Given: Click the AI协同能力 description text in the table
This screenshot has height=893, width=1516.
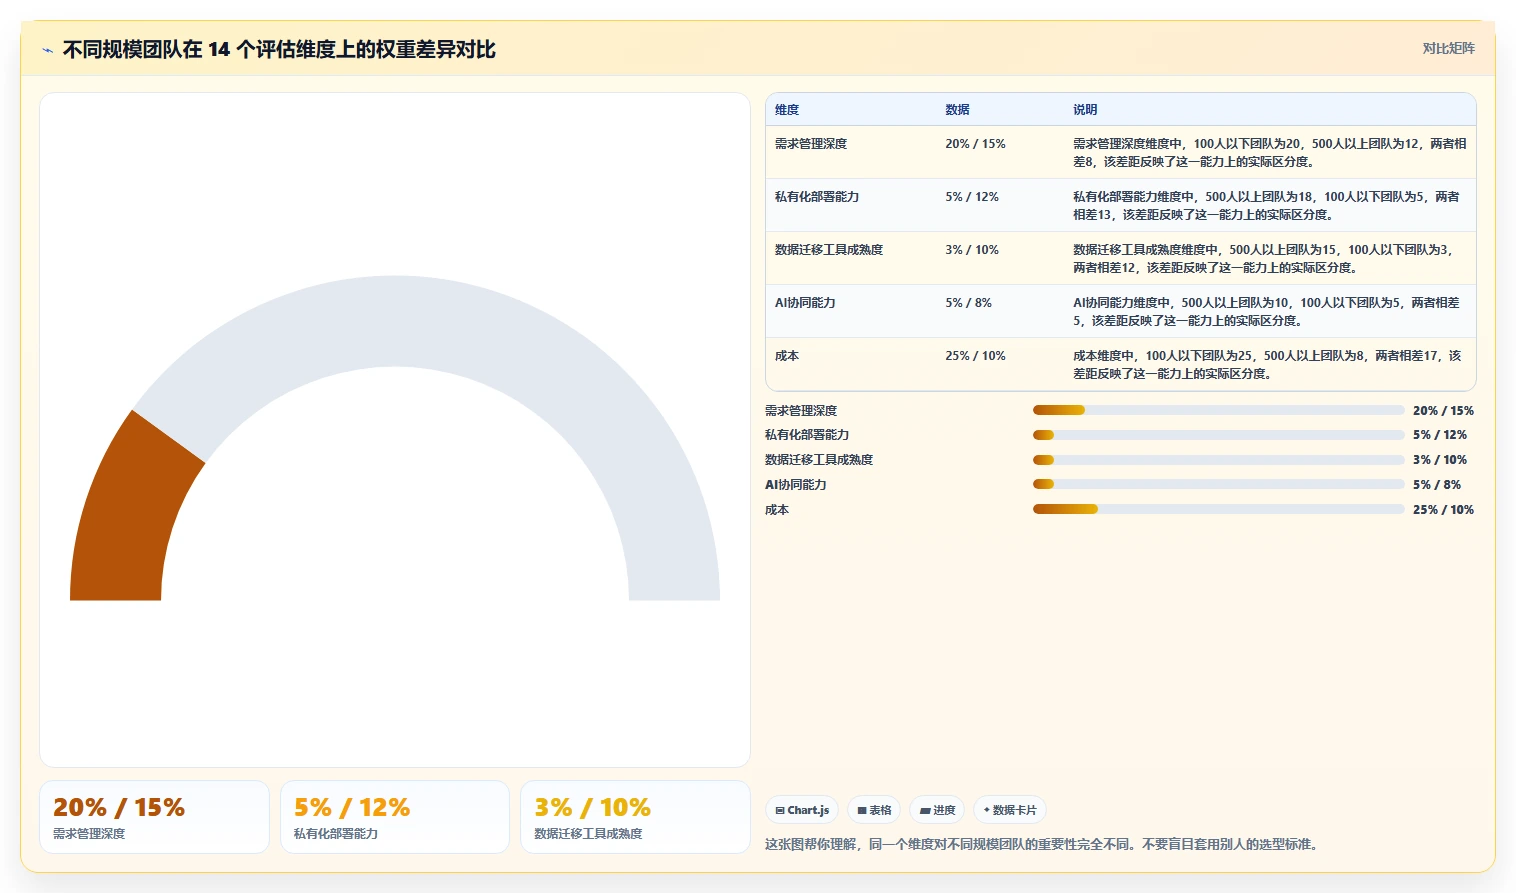Looking at the screenshot, I should click(x=1267, y=312).
